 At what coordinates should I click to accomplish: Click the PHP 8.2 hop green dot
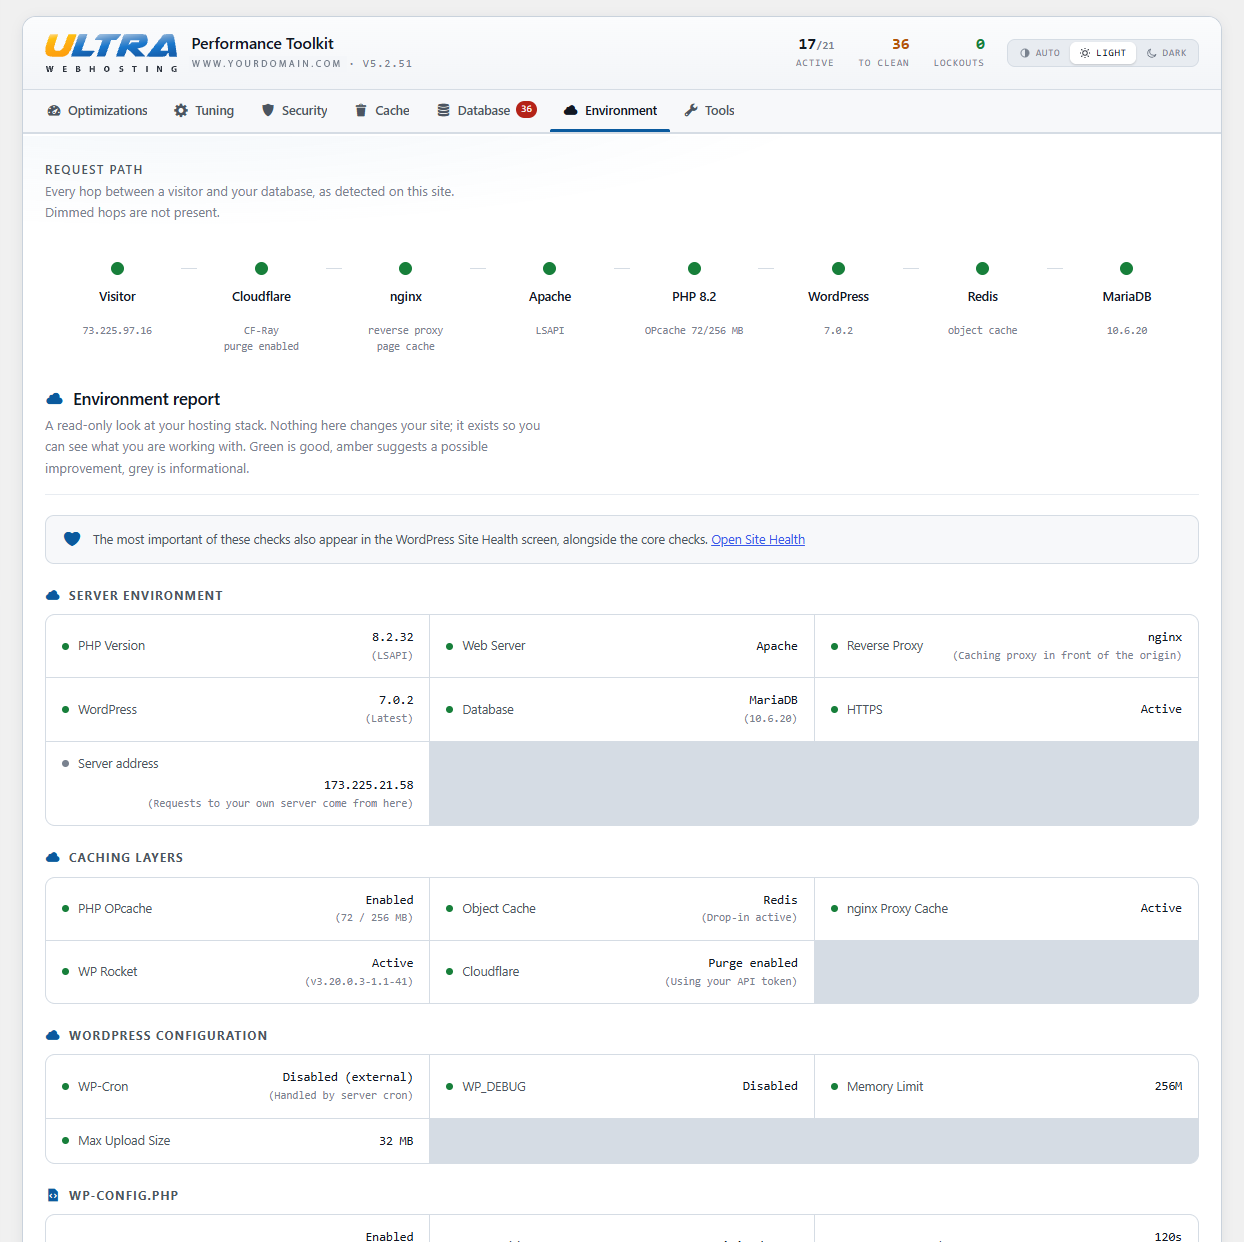tap(694, 268)
